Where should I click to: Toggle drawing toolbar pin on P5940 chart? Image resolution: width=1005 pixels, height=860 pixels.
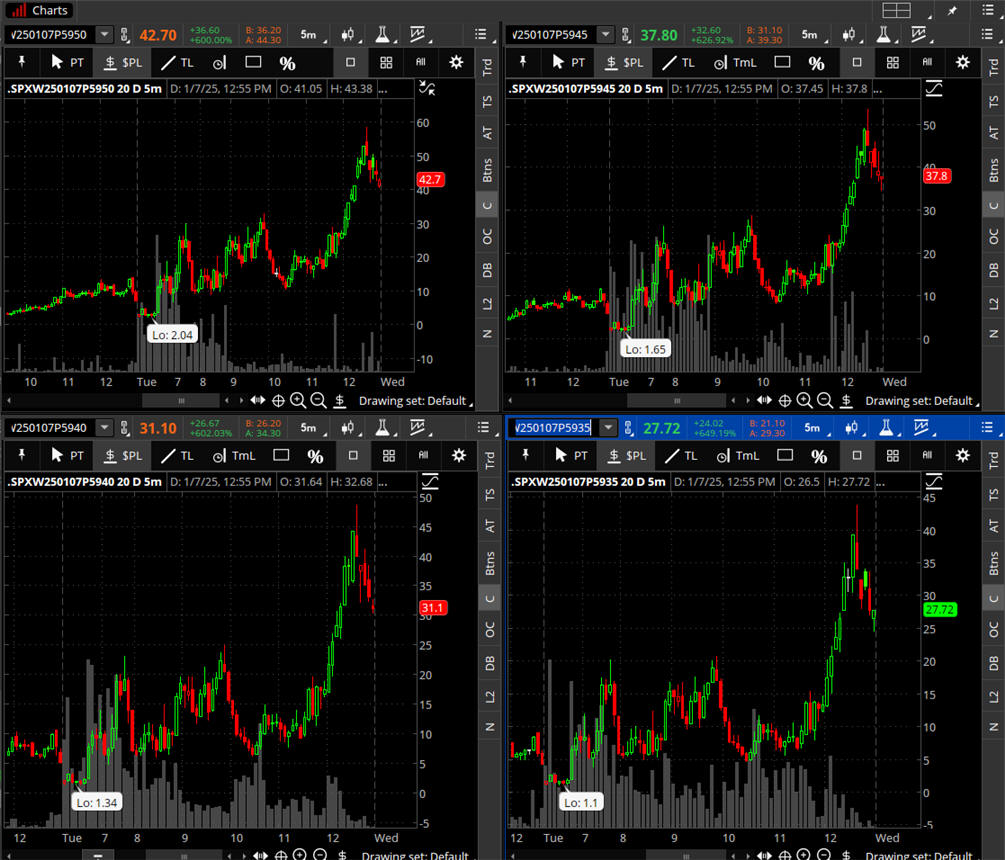[22, 456]
